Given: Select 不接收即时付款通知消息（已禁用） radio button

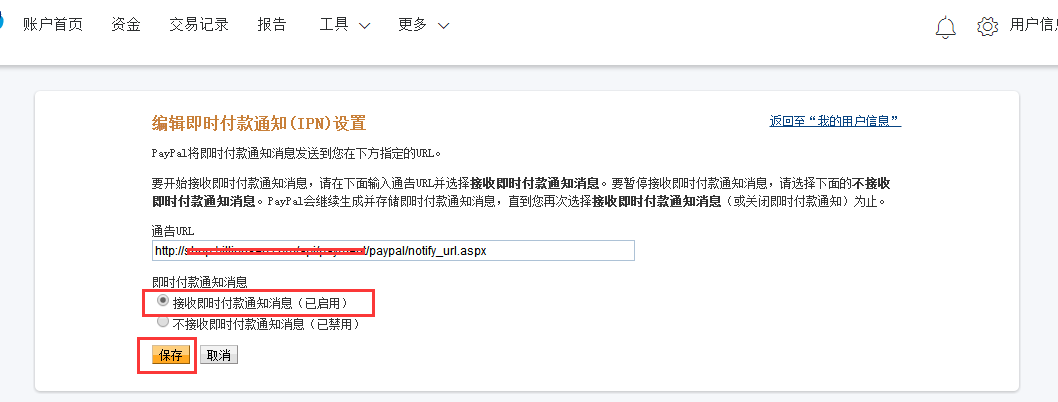Looking at the screenshot, I should click(x=163, y=323).
